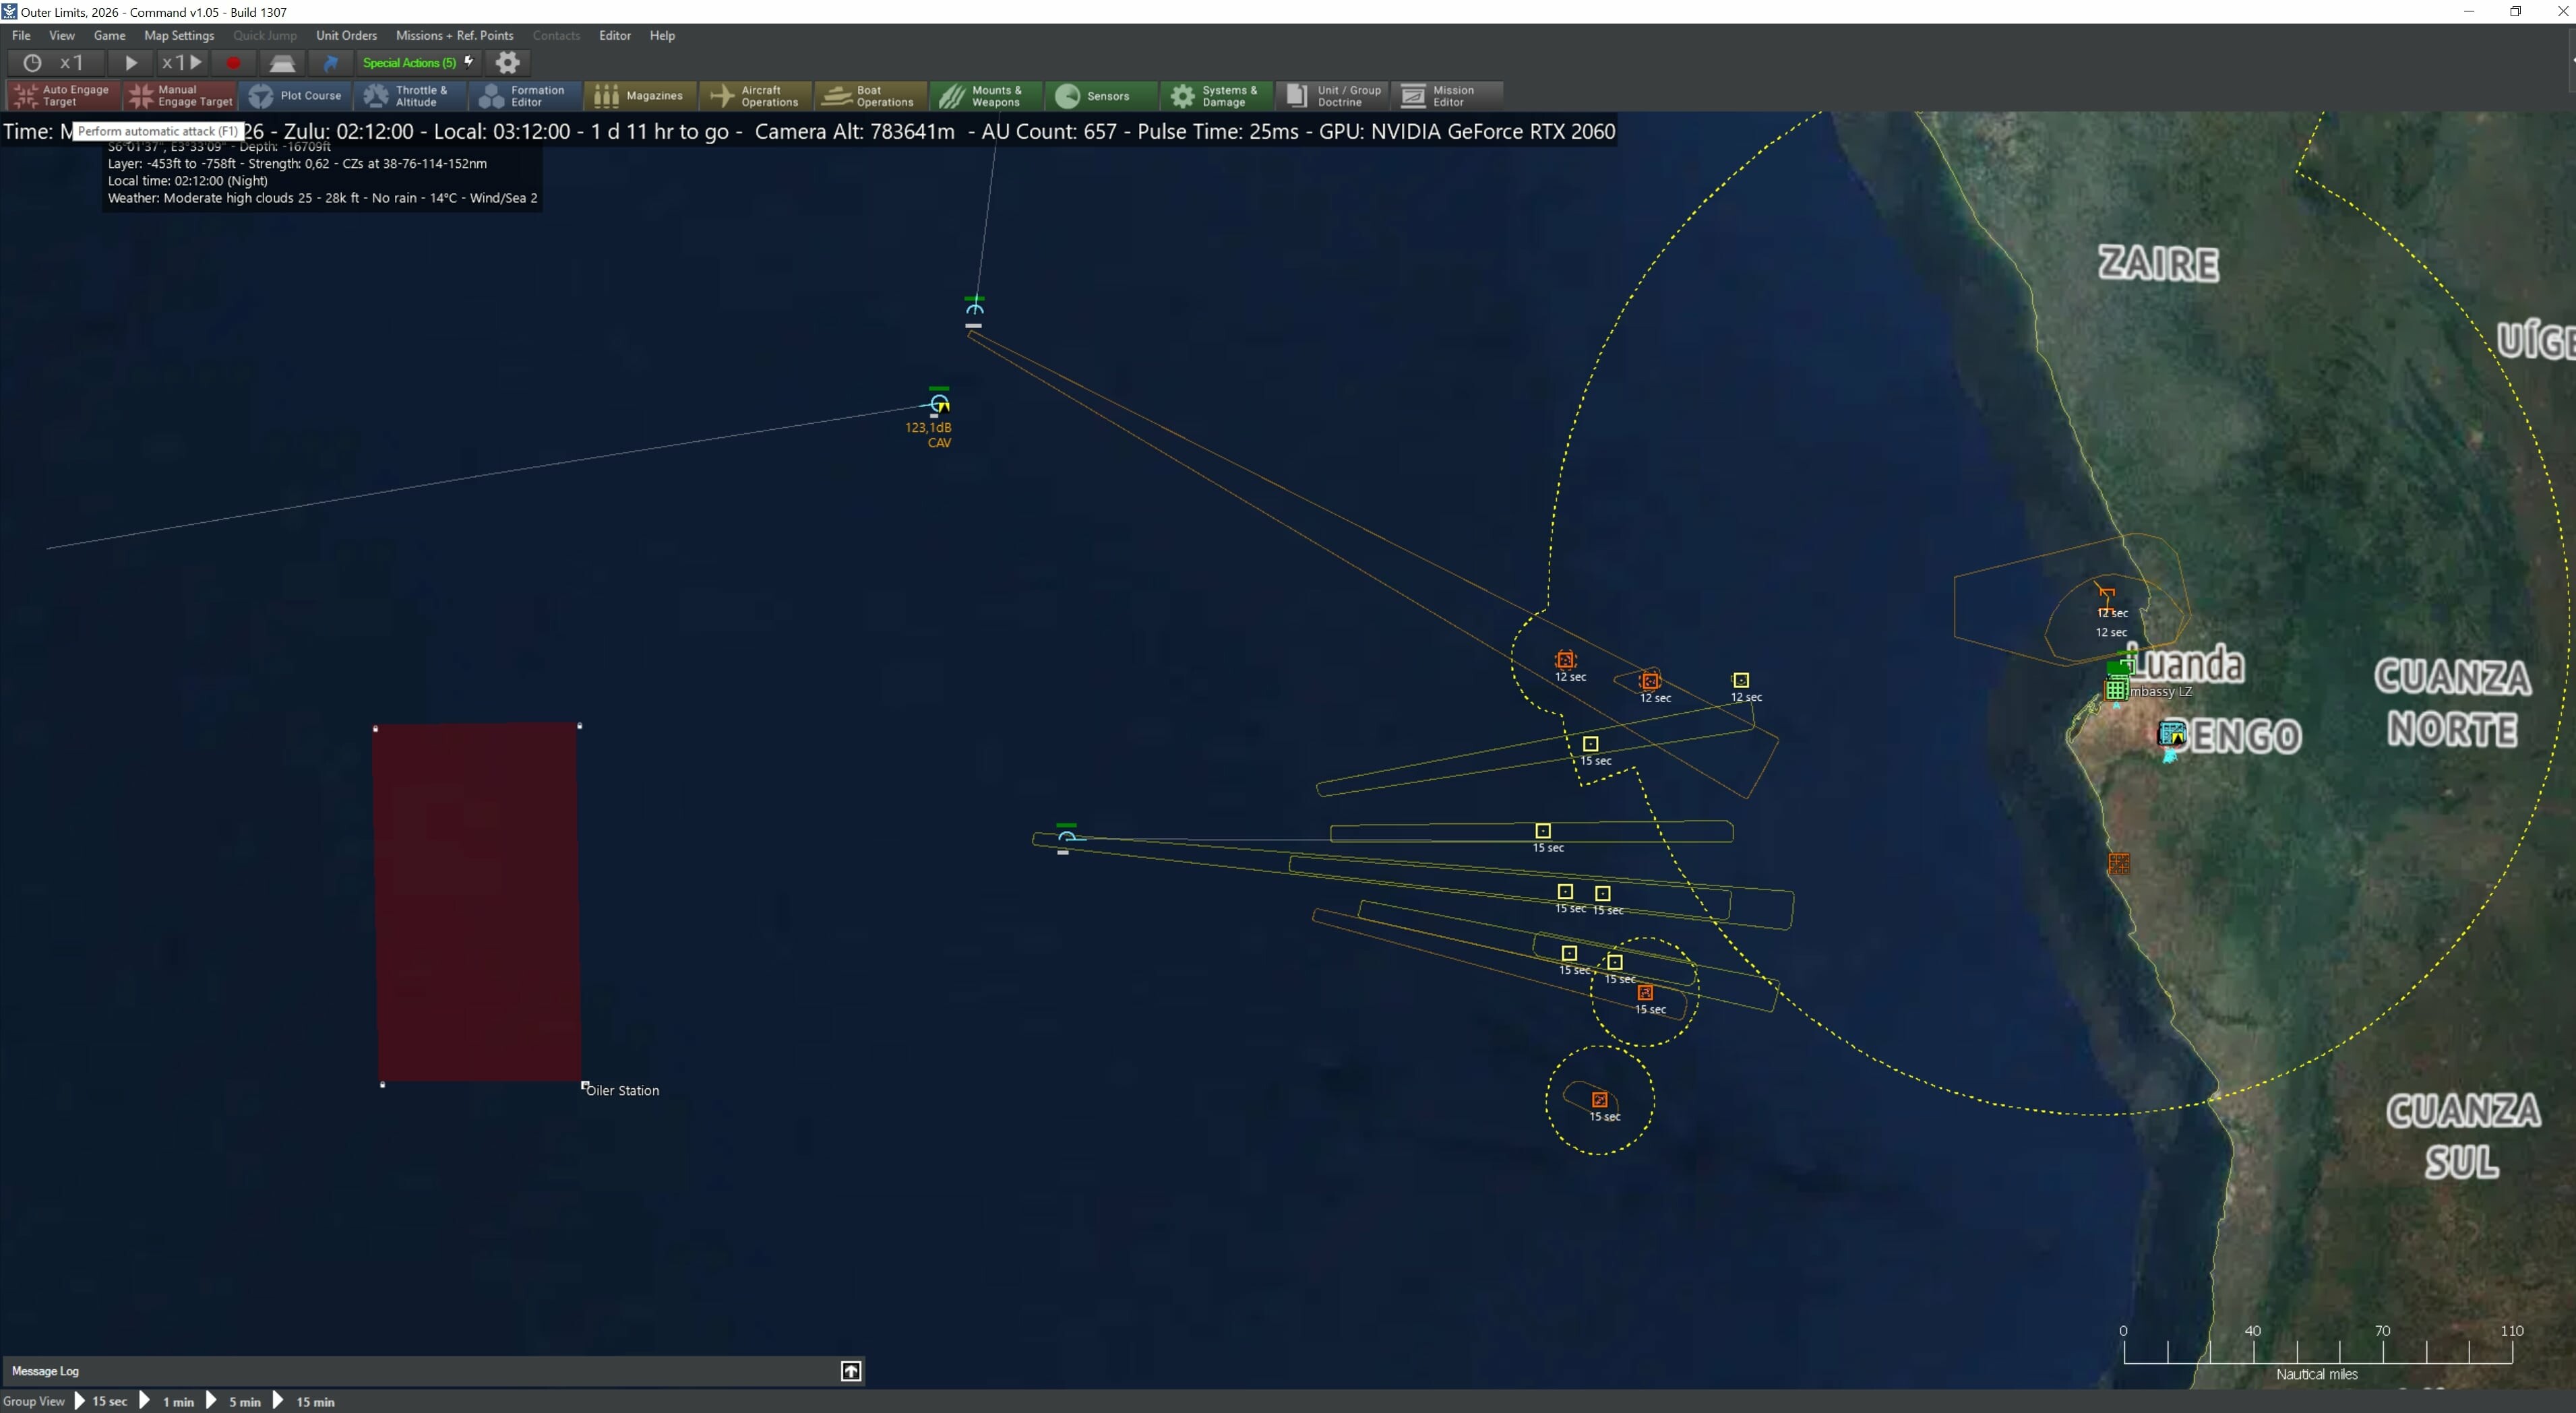Image resolution: width=2576 pixels, height=1413 pixels.
Task: Open the Unit Orders menu
Action: coord(346,35)
